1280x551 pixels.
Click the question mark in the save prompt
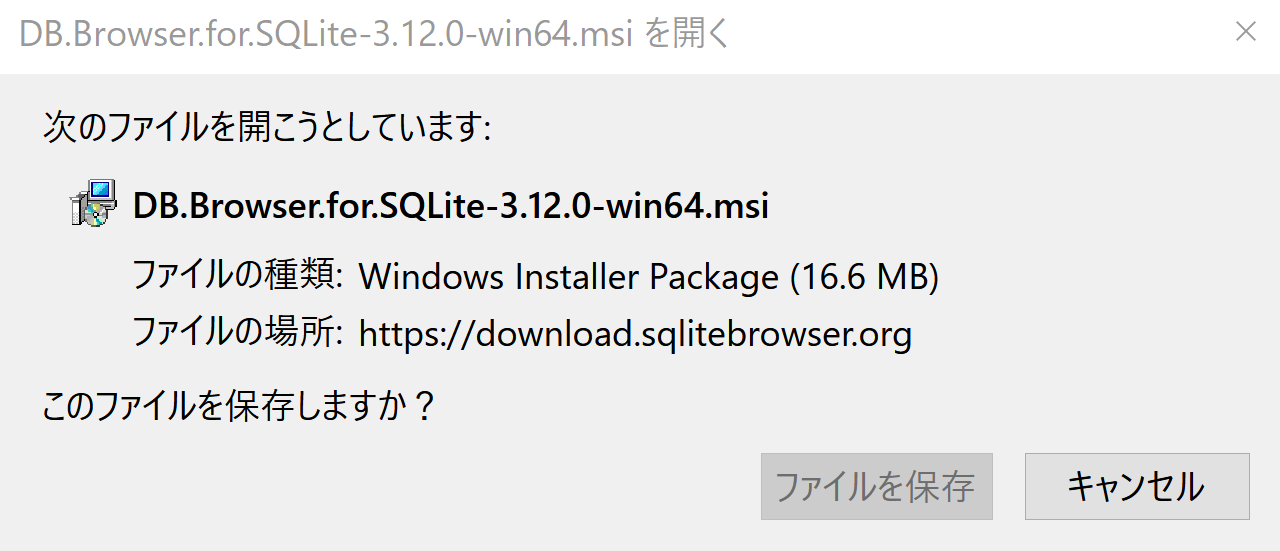point(423,406)
